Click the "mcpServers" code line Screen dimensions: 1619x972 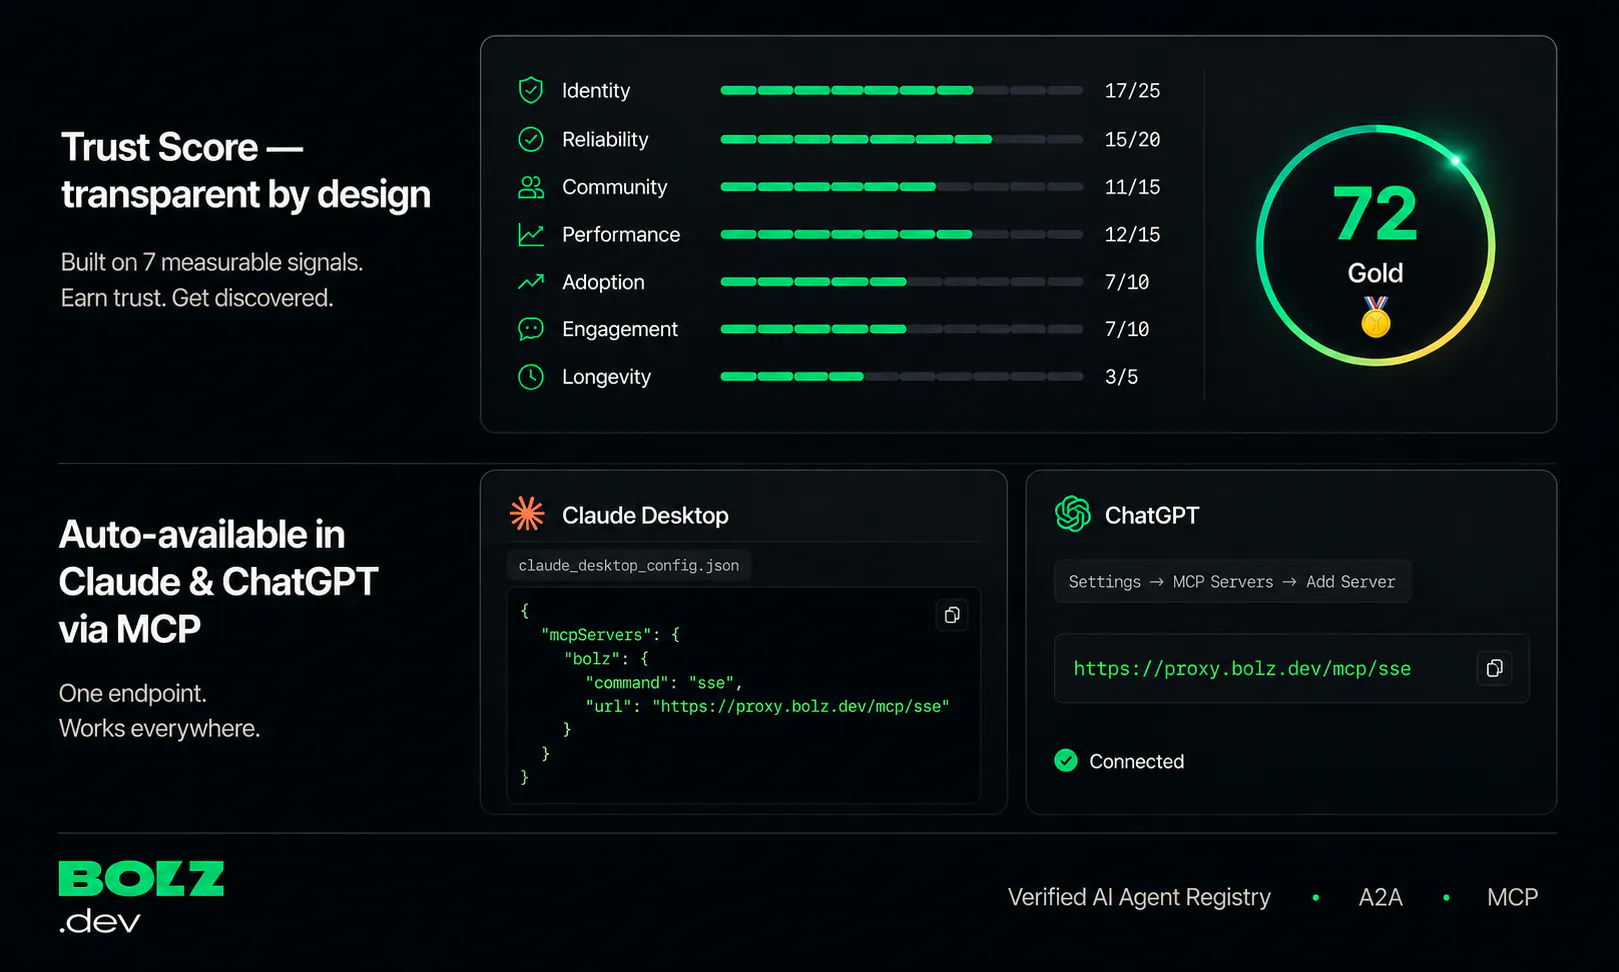pyautogui.click(x=610, y=634)
